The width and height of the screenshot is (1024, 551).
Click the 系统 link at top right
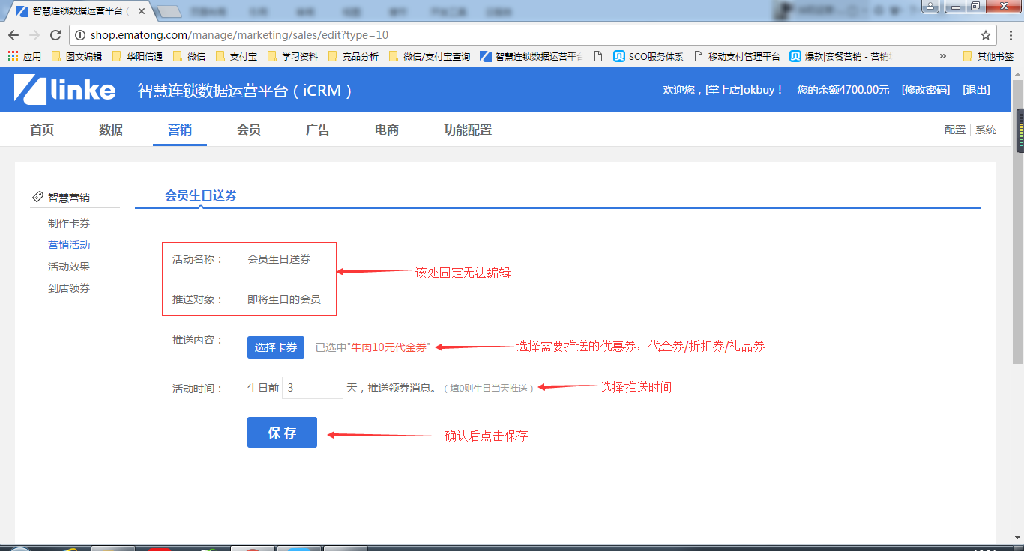coord(985,130)
